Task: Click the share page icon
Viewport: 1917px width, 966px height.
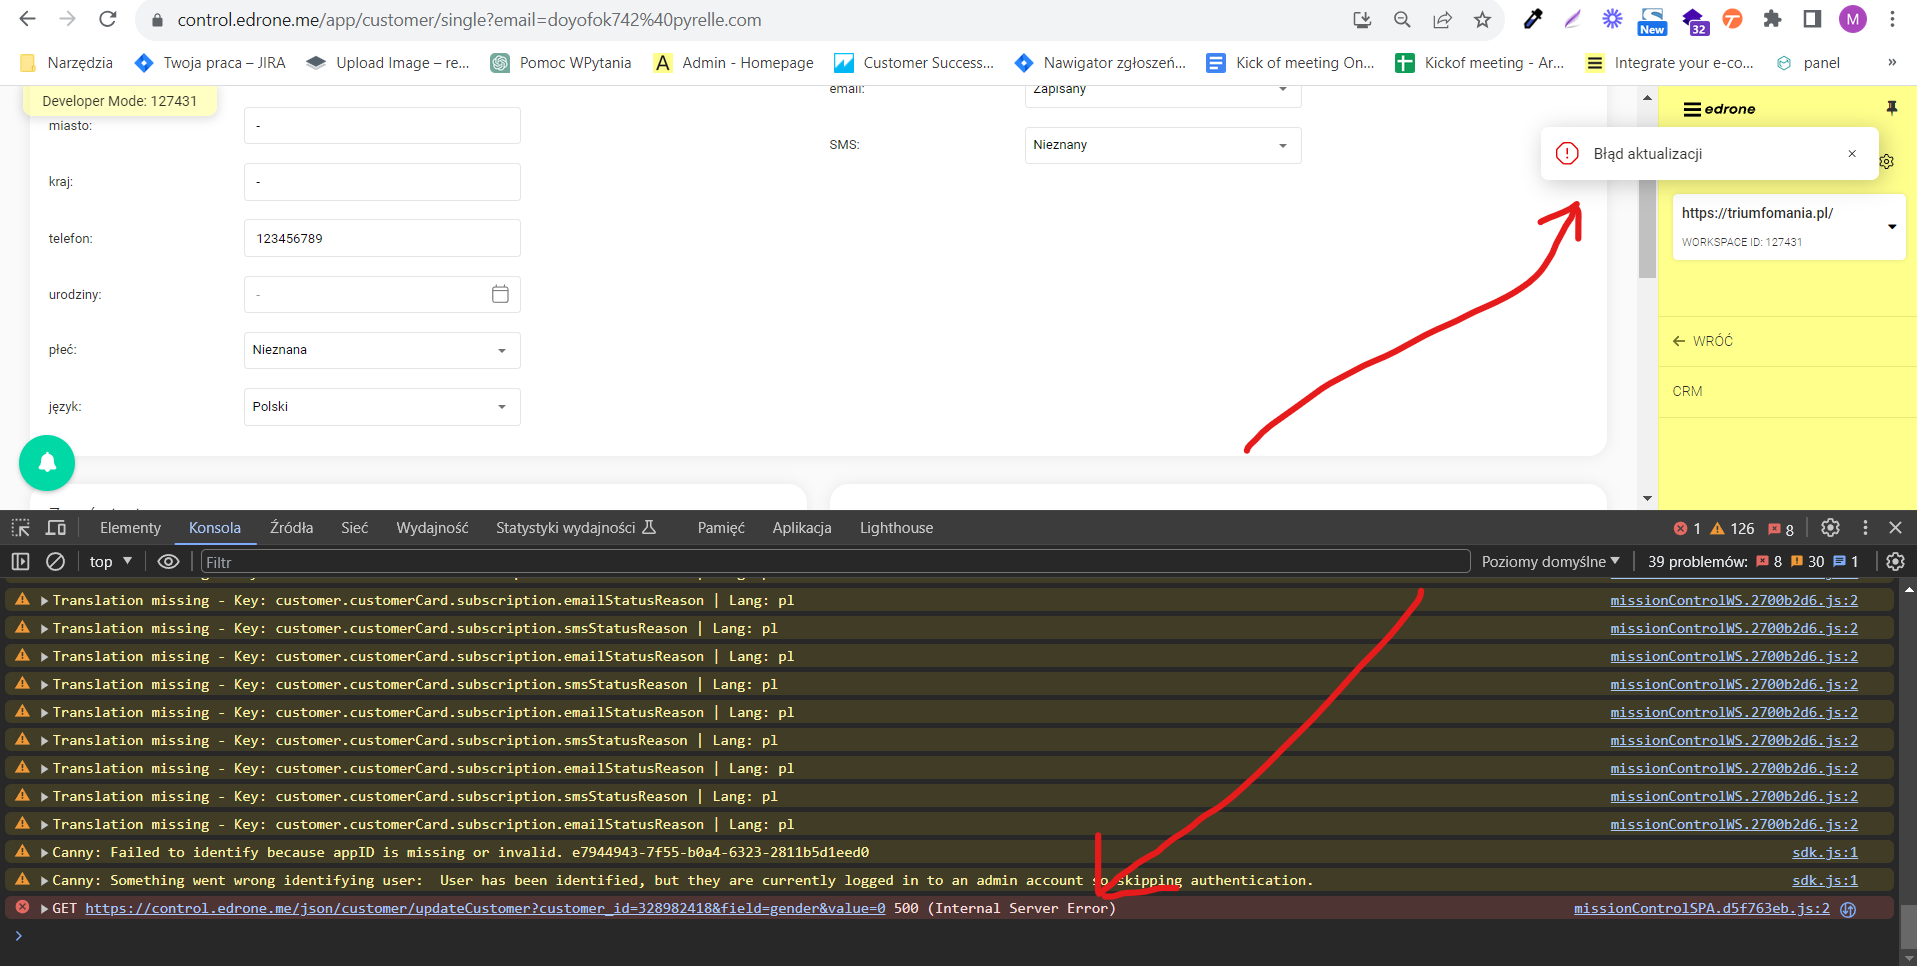Action: pyautogui.click(x=1442, y=20)
